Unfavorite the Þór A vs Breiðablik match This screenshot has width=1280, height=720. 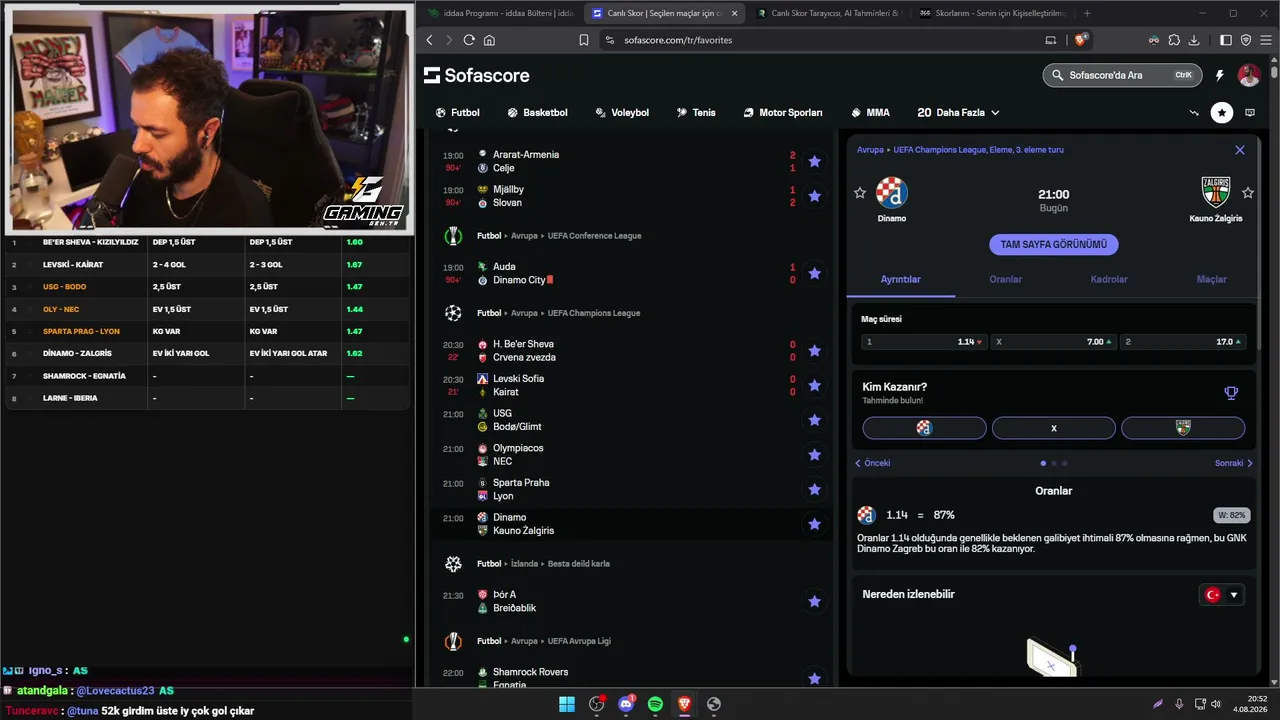click(814, 601)
